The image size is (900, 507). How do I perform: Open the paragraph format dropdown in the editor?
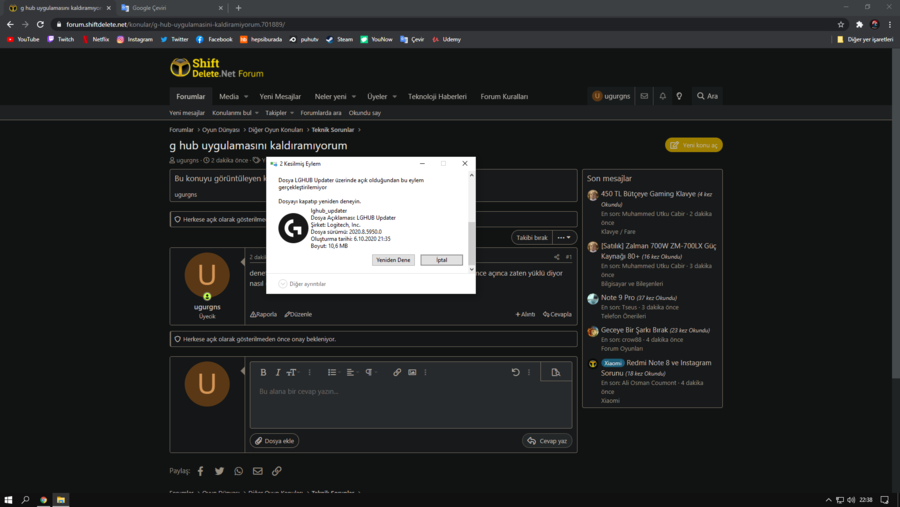(370, 372)
